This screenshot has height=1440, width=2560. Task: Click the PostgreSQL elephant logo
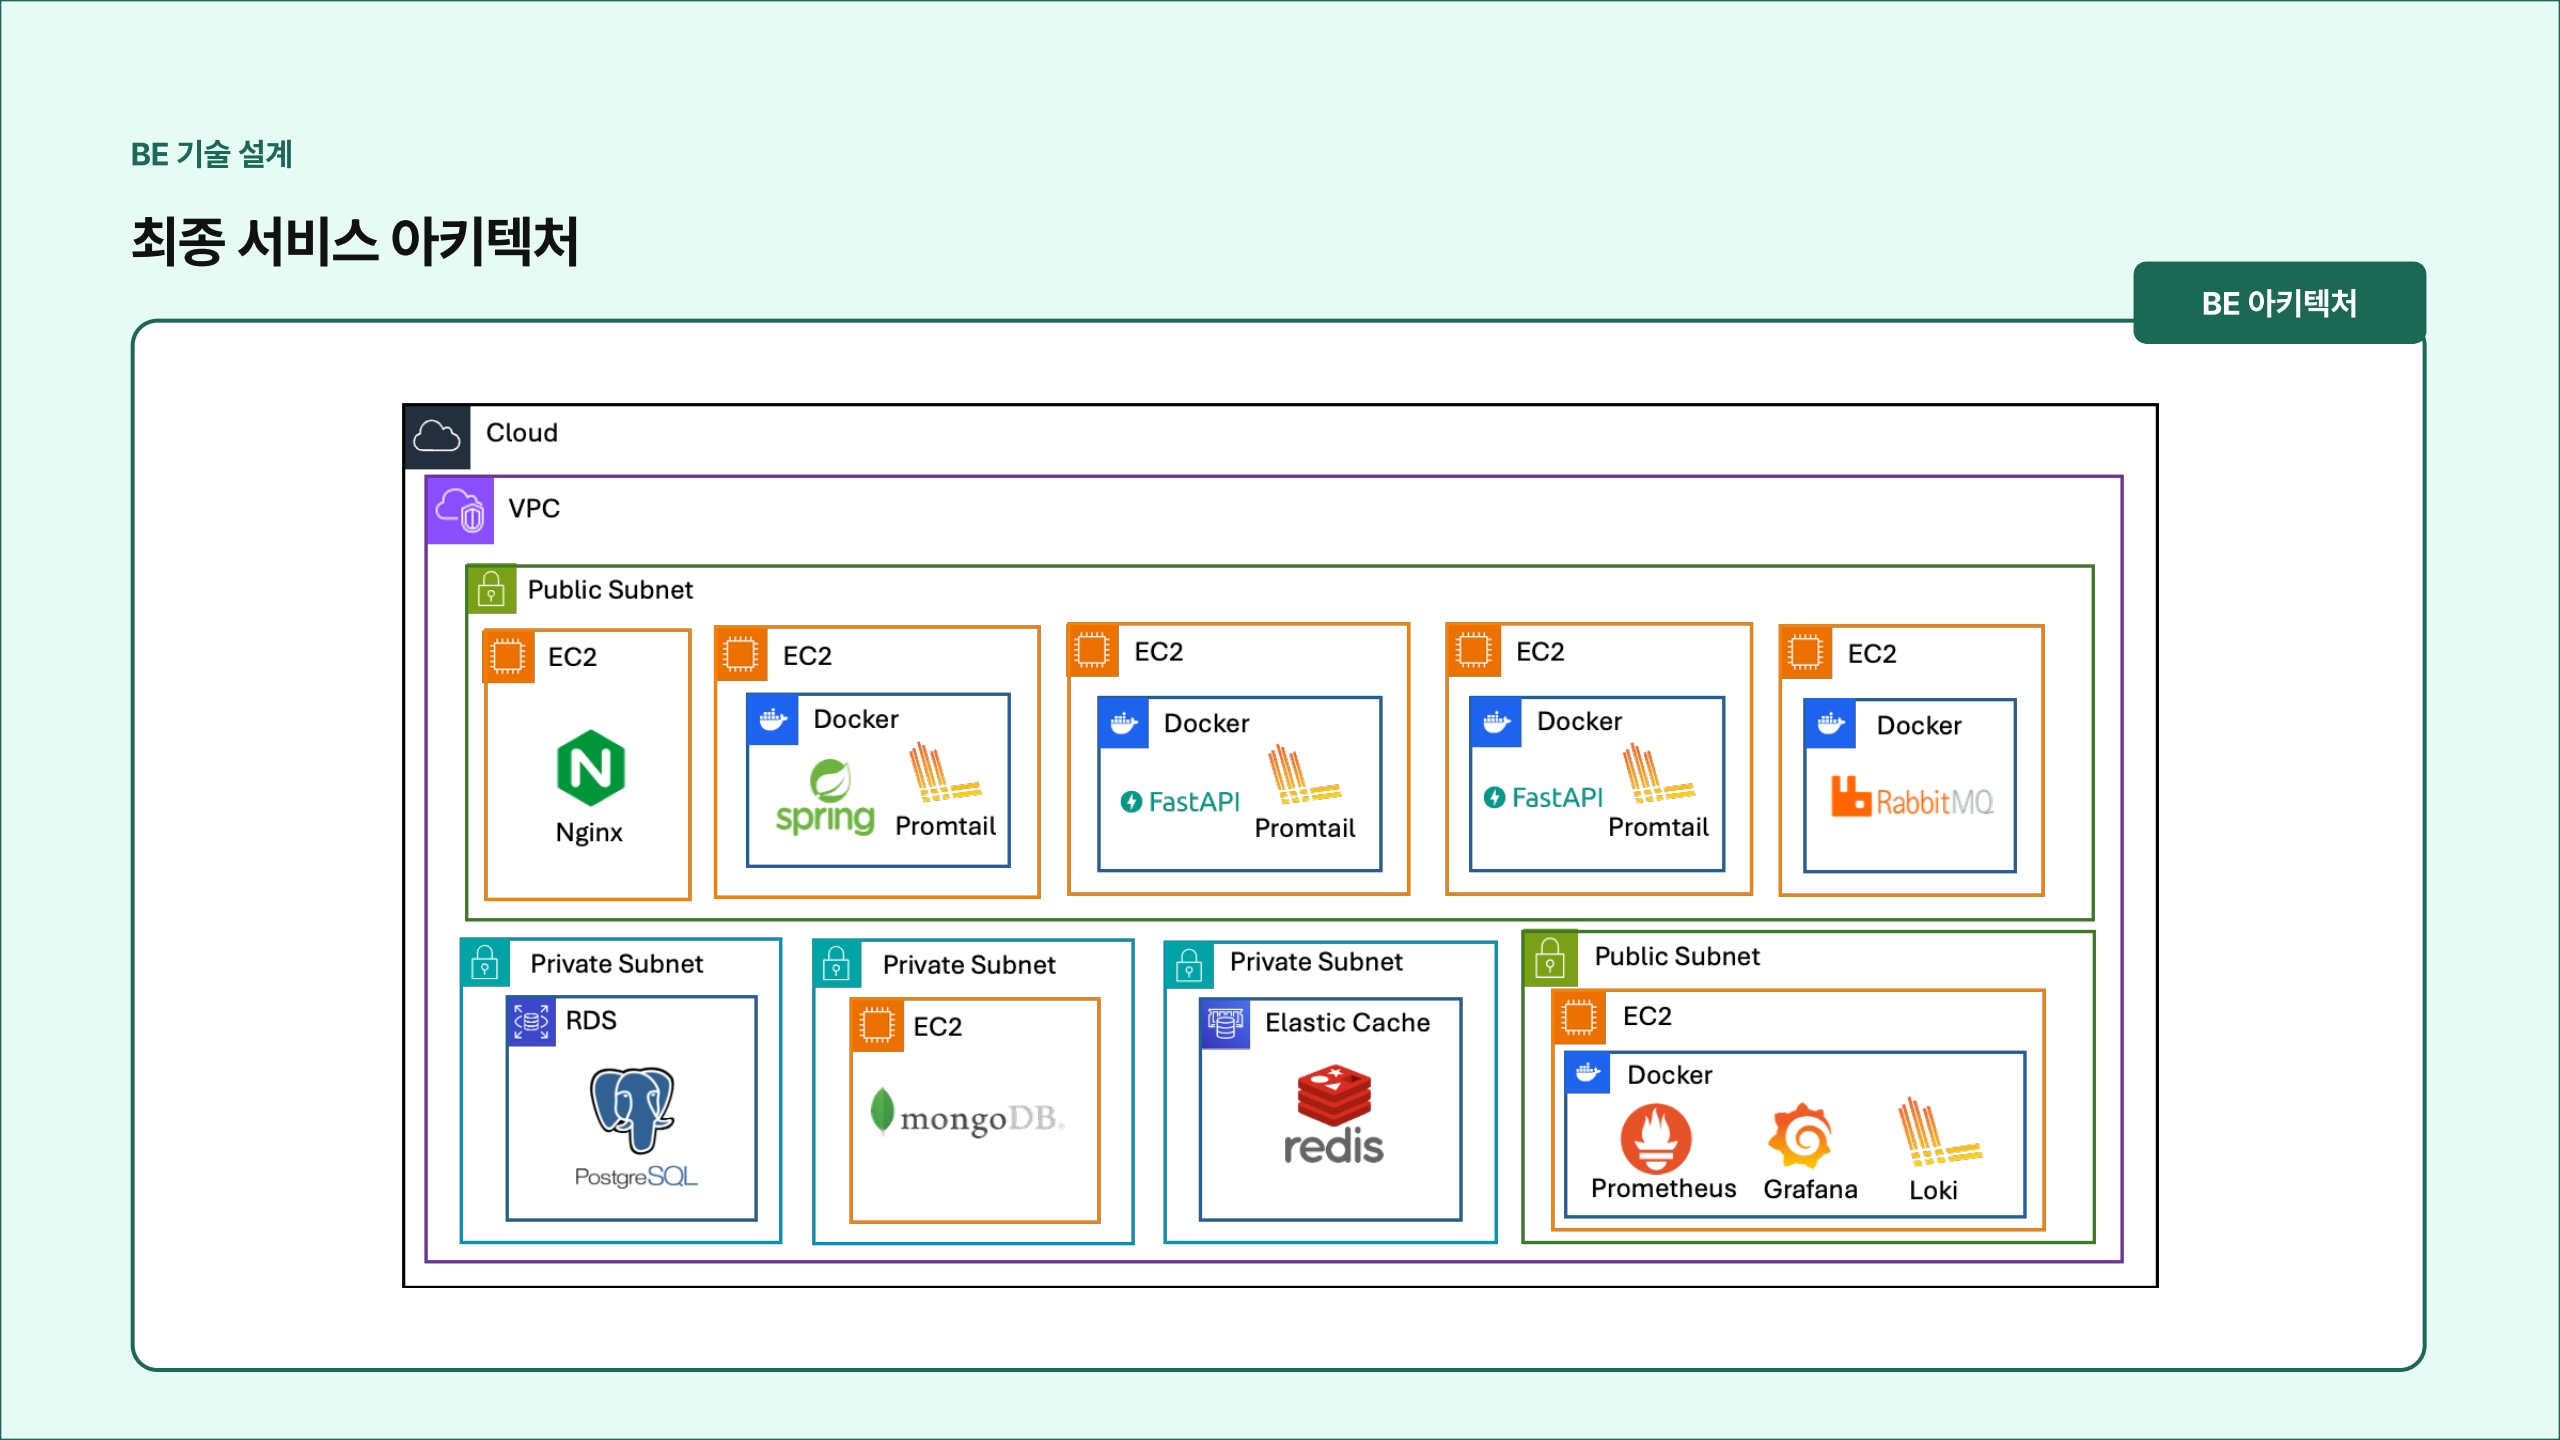coord(632,1110)
